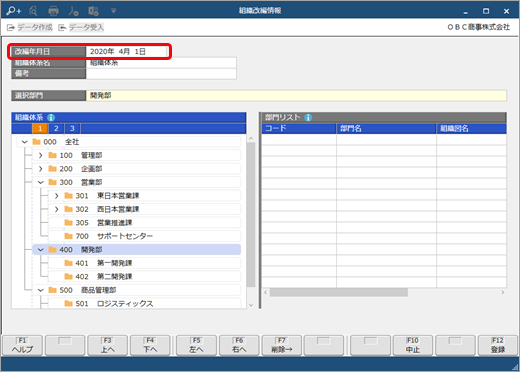Click folder icon of 700 サポートセンター
The width and height of the screenshot is (520, 372).
click(x=68, y=236)
